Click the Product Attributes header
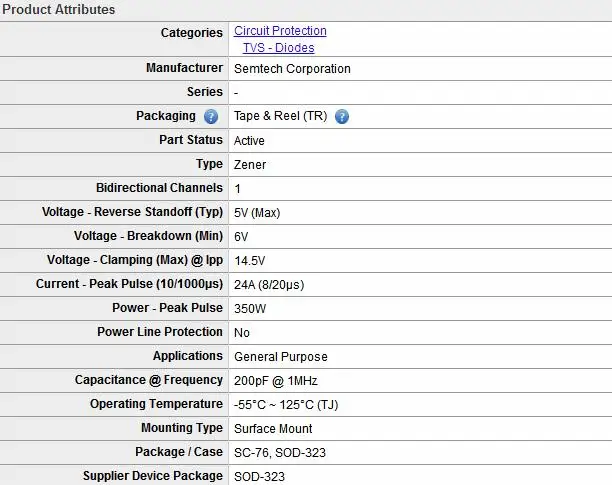The height and width of the screenshot is (485, 612). point(58,10)
